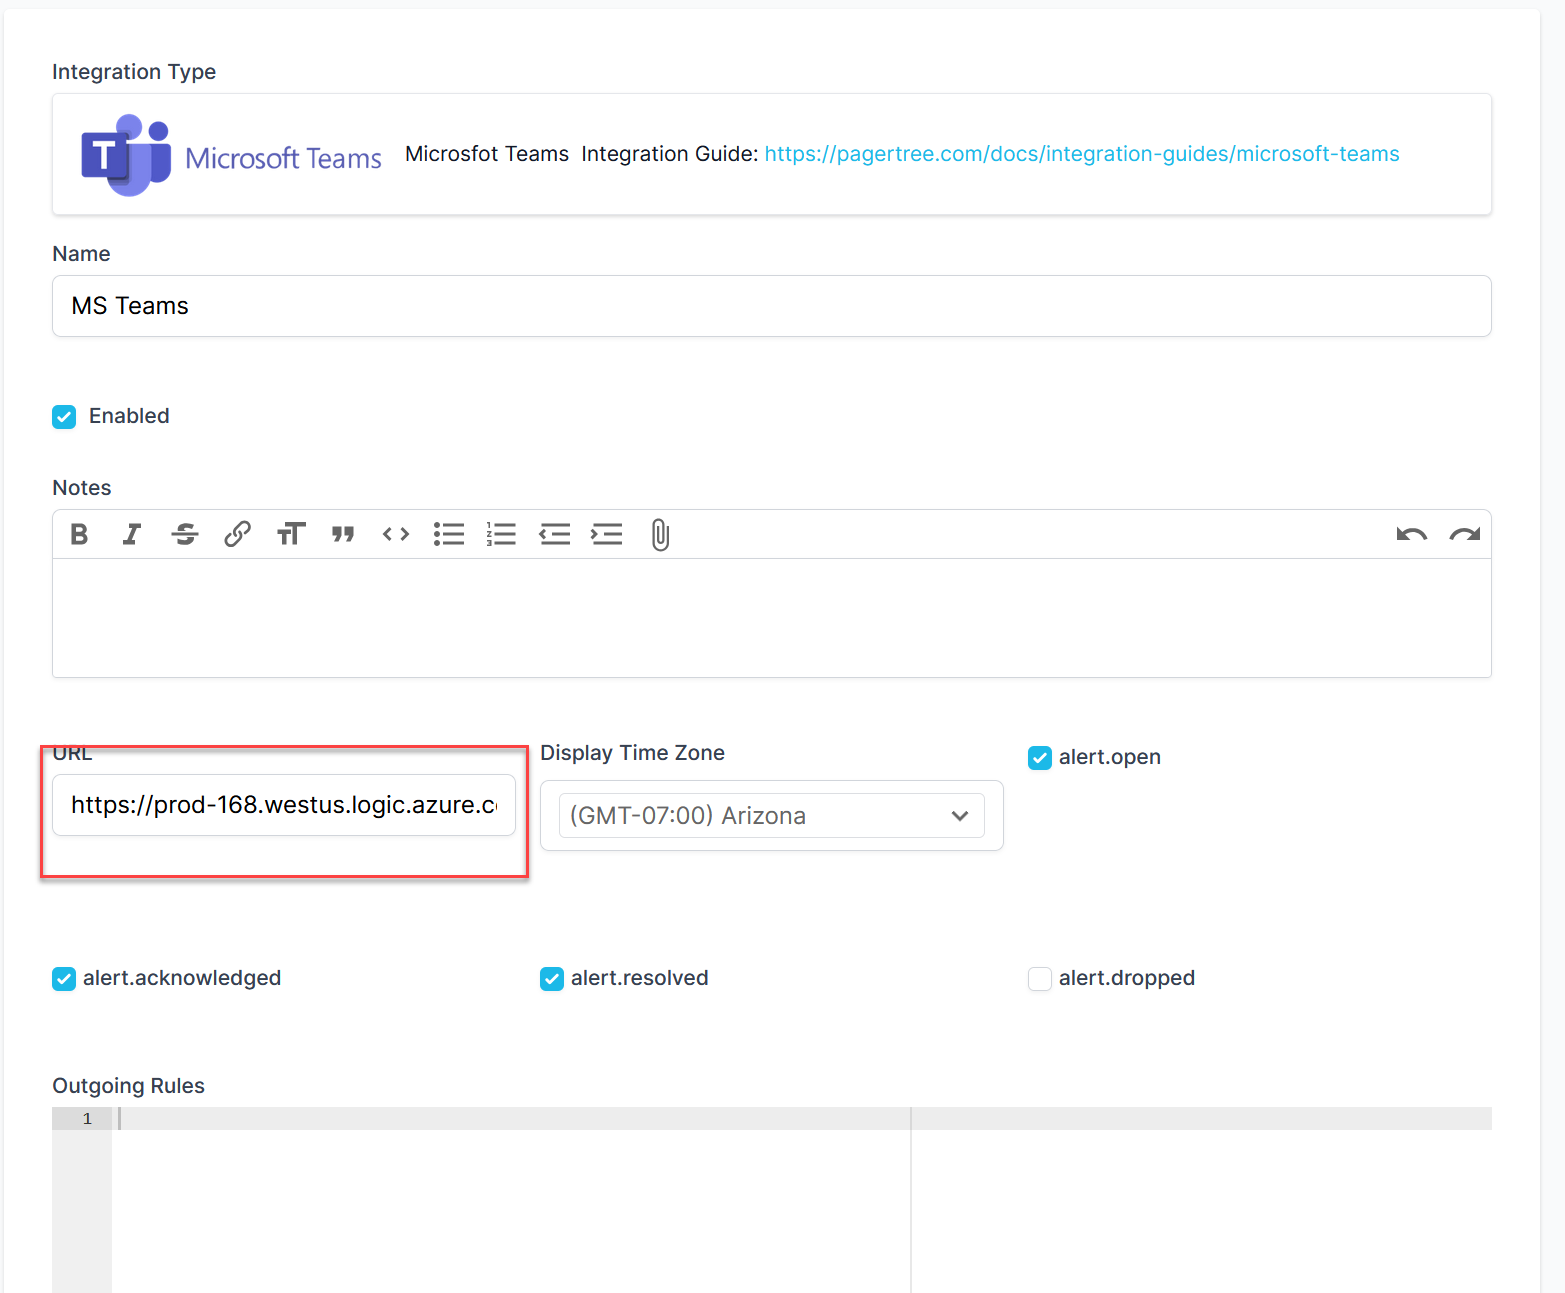
Task: Open the Microsoft Teams integration guide link
Action: 1081,154
